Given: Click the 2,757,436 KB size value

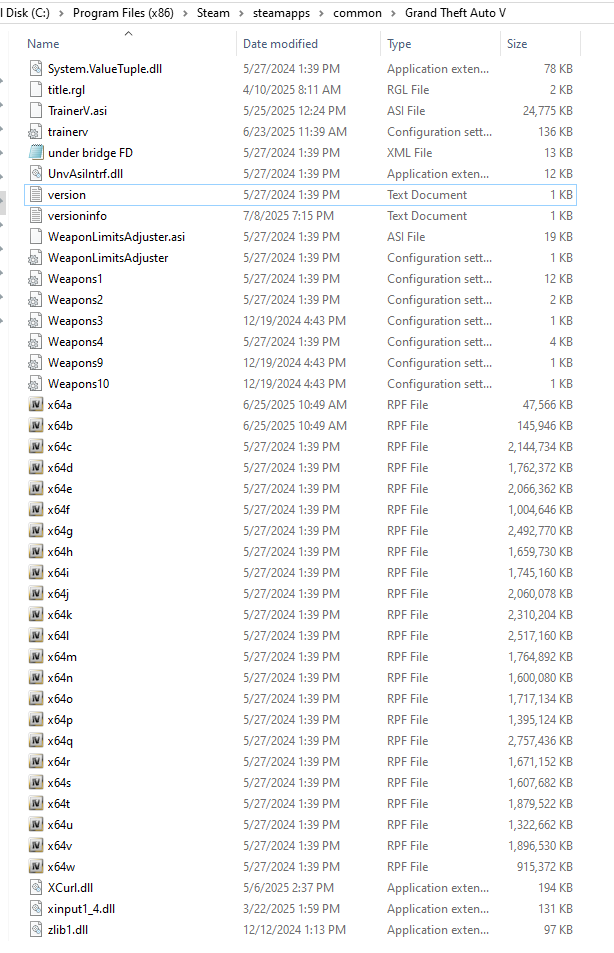Looking at the screenshot, I should point(540,740).
